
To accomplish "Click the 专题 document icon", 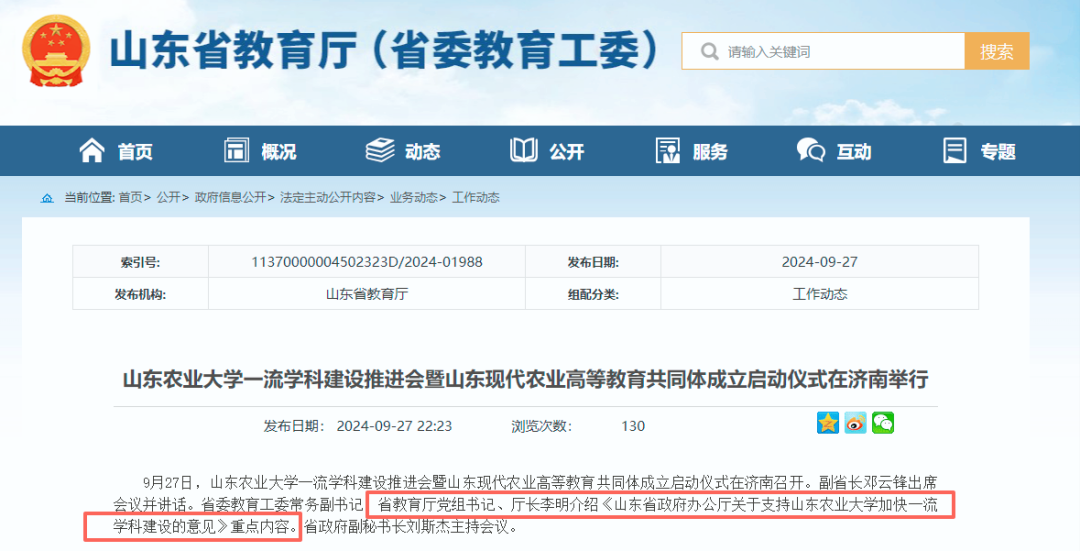I will pos(955,150).
